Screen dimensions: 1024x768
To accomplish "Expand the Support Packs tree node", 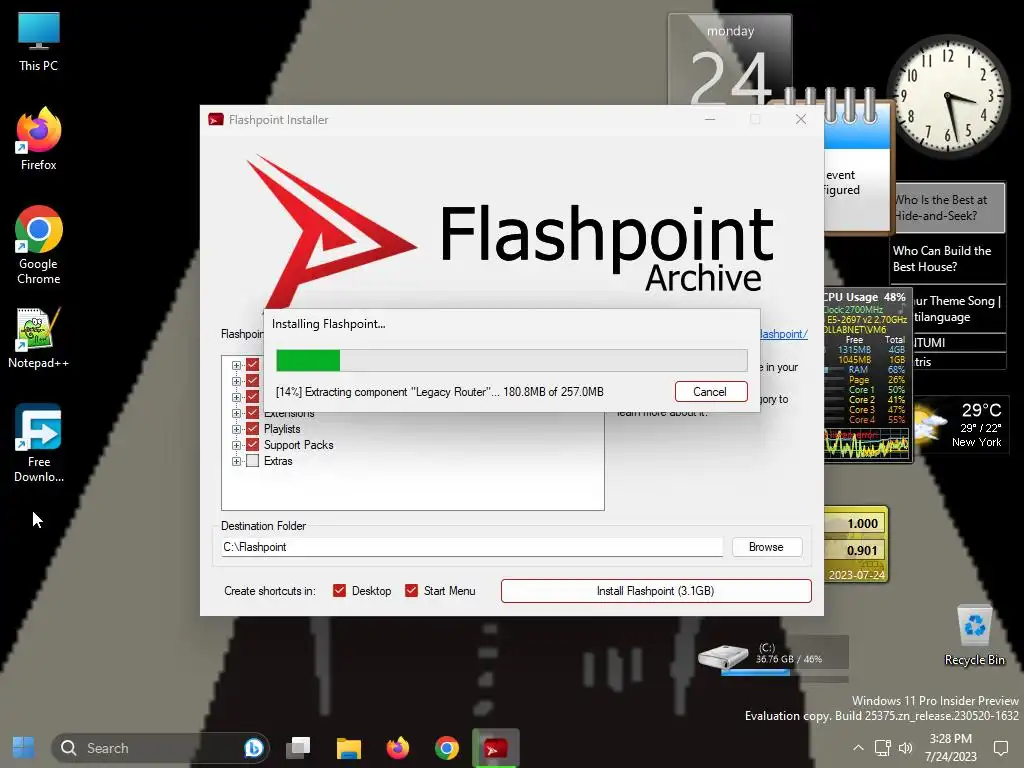I will click(x=236, y=445).
